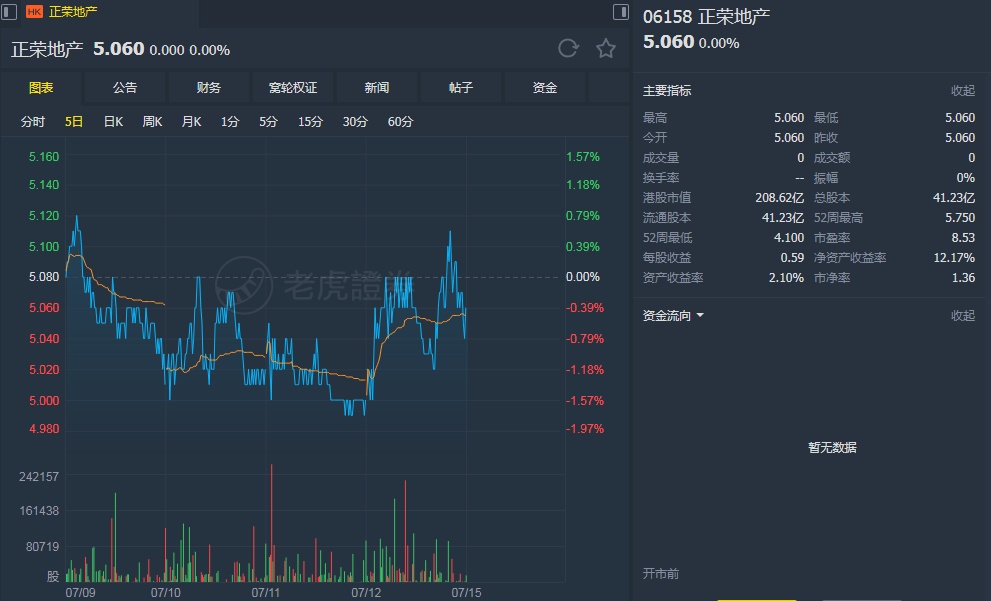Click the 资产收益率 2.10% value
Viewport: 991px width, 601px height.
pyautogui.click(x=786, y=277)
